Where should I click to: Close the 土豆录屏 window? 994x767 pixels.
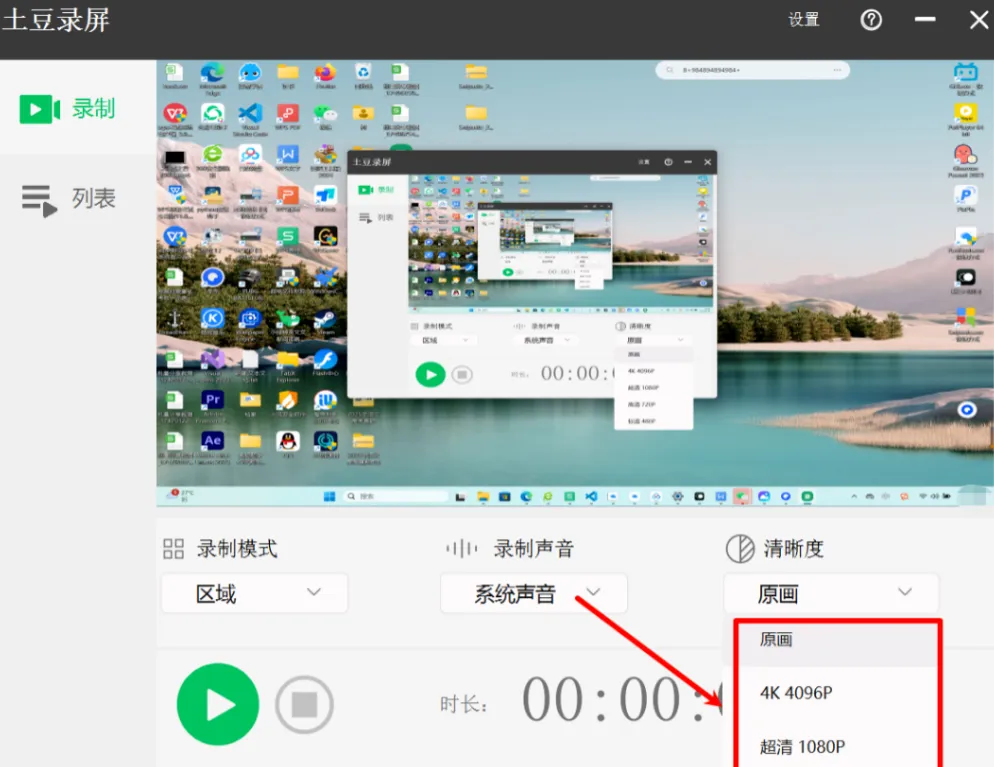click(x=979, y=20)
